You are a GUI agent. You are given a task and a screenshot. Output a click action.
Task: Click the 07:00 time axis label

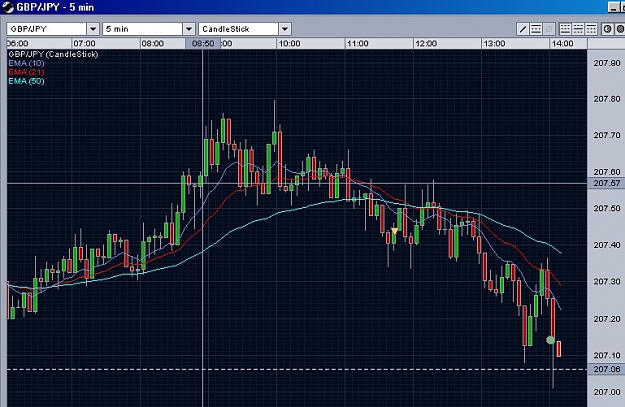pos(85,43)
